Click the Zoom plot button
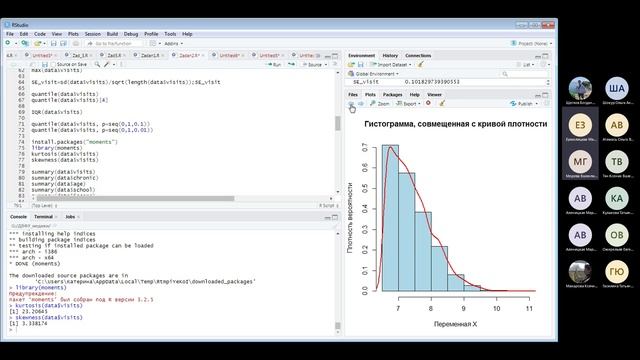640x360 pixels. coord(380,104)
